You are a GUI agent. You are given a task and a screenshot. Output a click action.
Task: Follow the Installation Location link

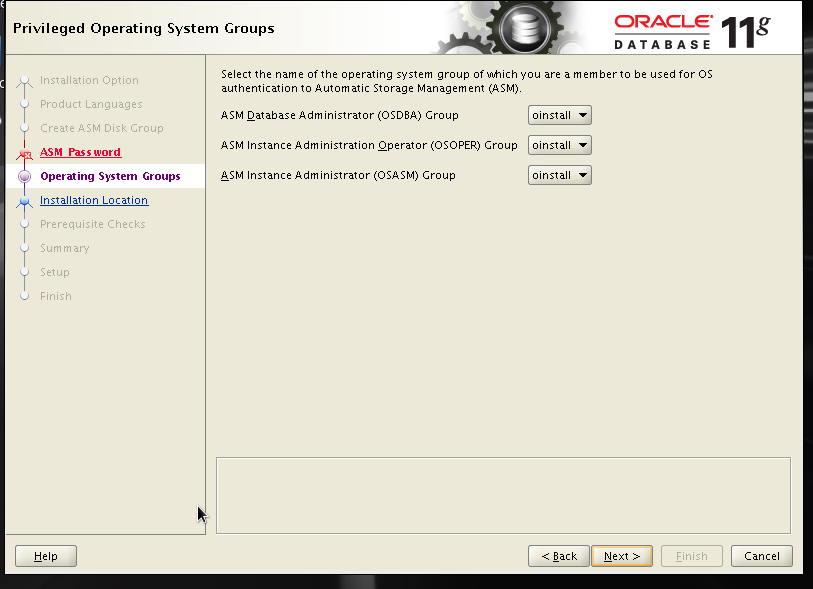pyautogui.click(x=93, y=199)
